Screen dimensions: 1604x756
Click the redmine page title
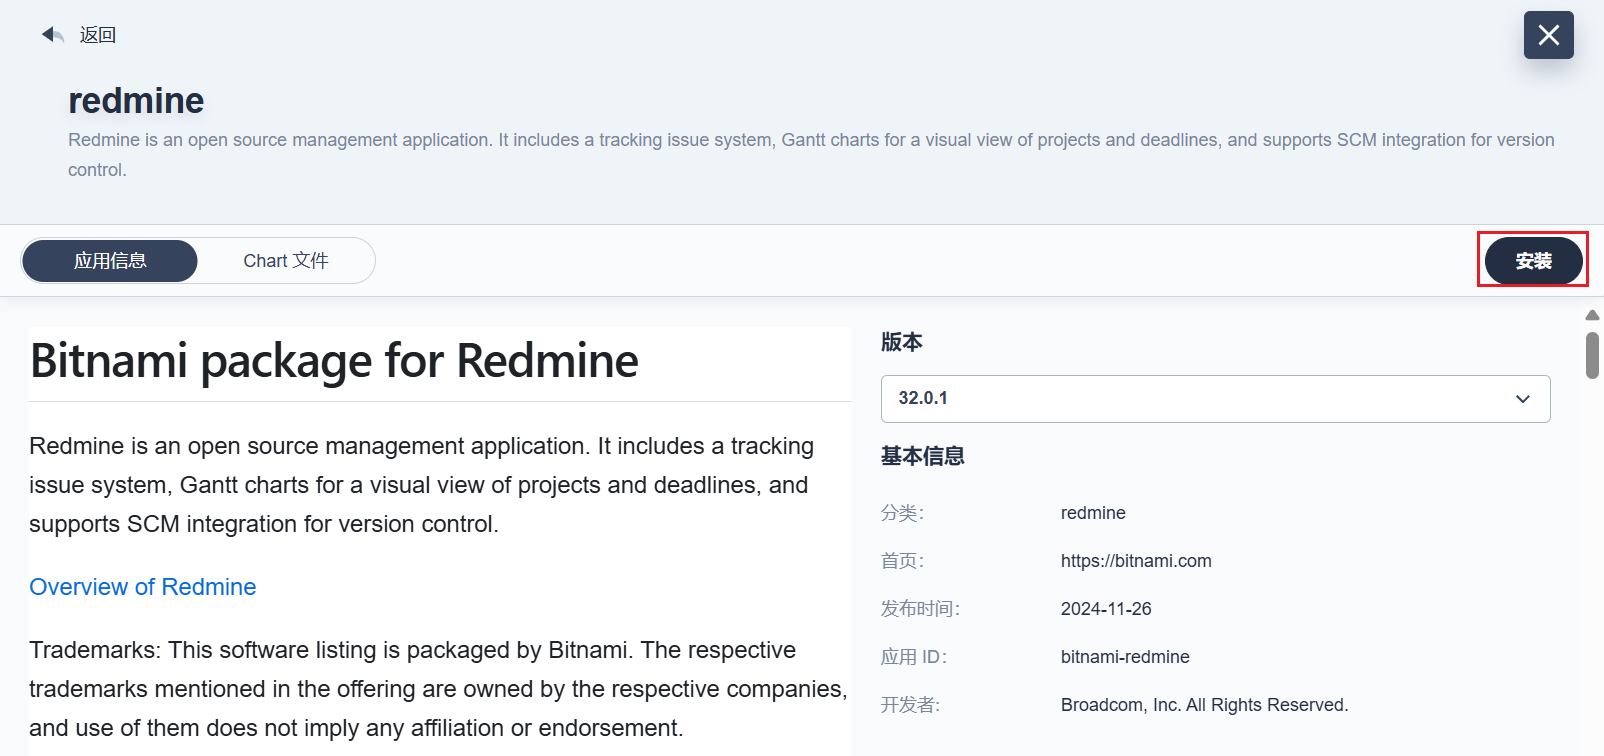(x=136, y=101)
